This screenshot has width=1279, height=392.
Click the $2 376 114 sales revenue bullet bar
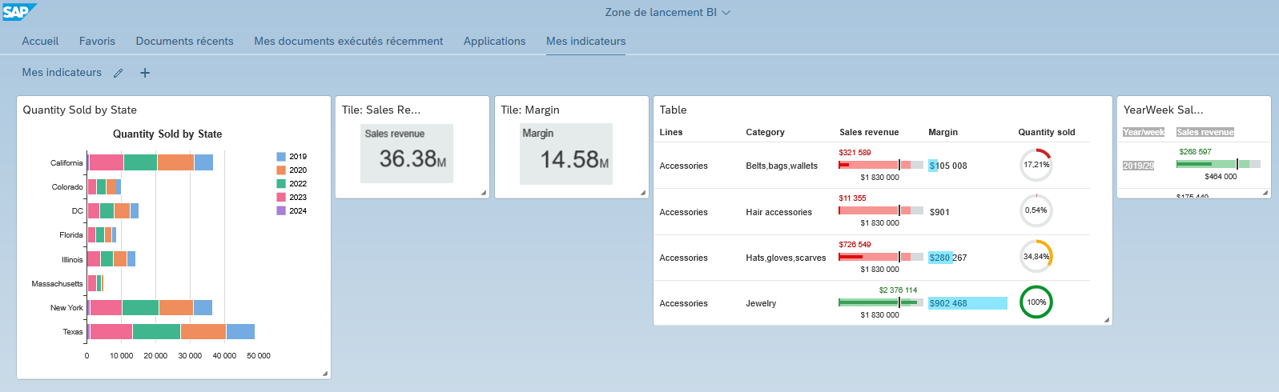pos(881,302)
